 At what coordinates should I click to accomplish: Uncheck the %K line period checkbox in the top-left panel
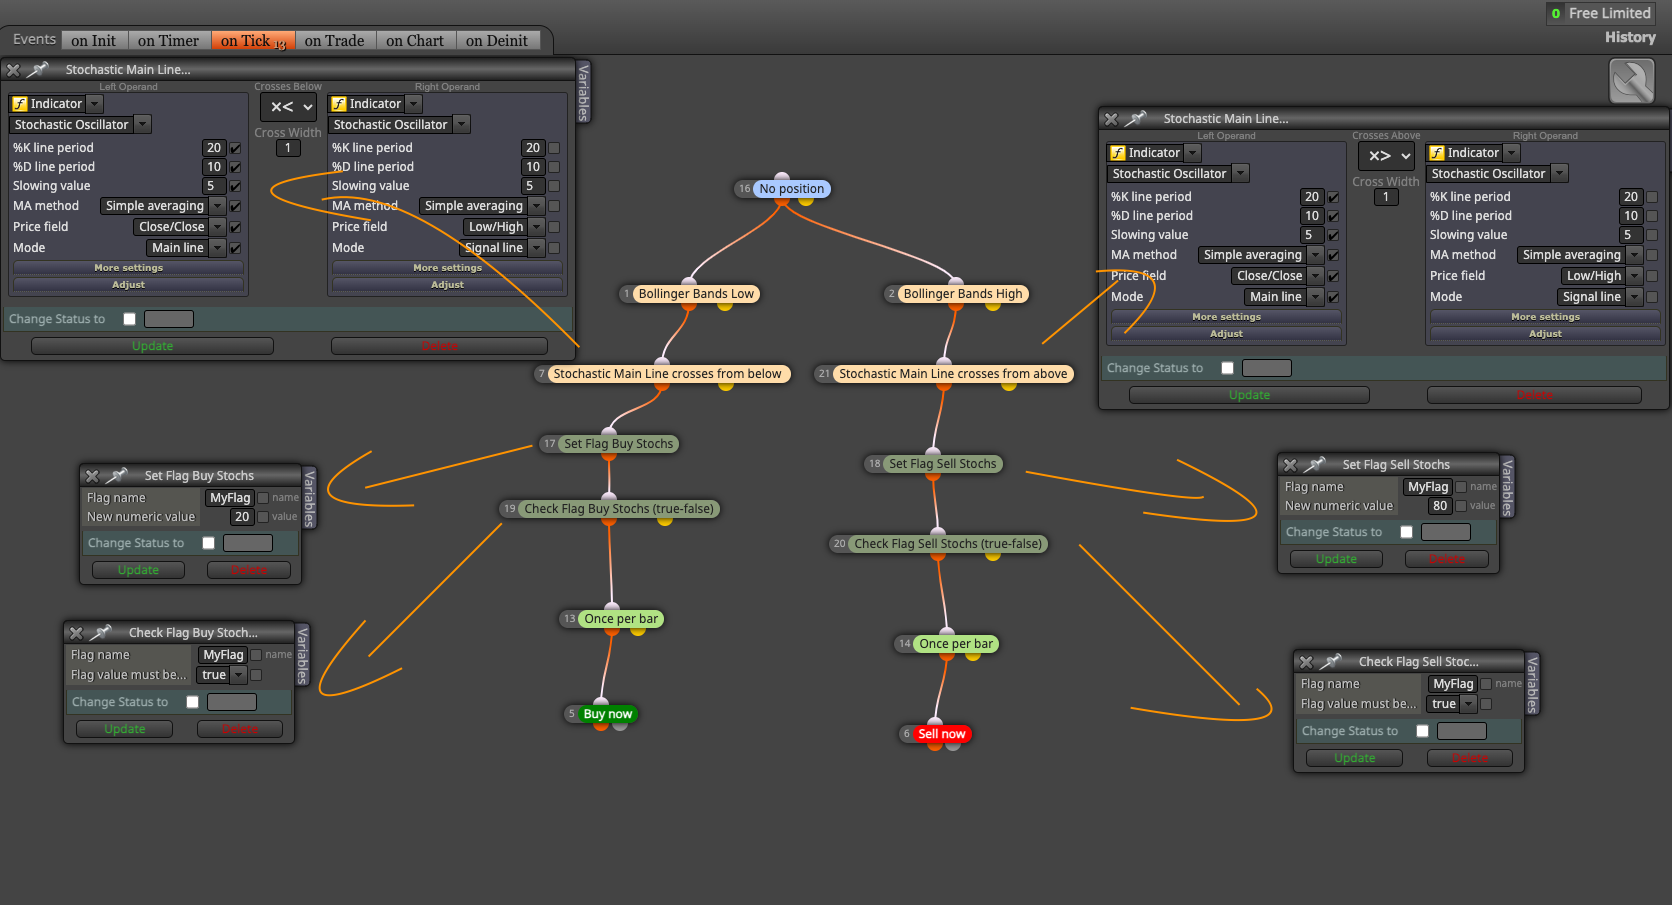click(235, 148)
